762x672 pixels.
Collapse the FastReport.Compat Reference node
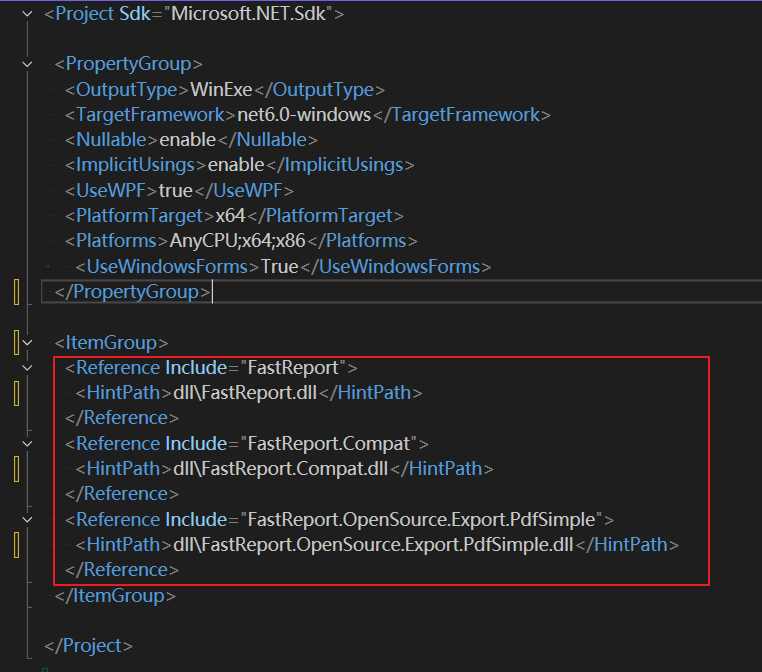point(28,444)
